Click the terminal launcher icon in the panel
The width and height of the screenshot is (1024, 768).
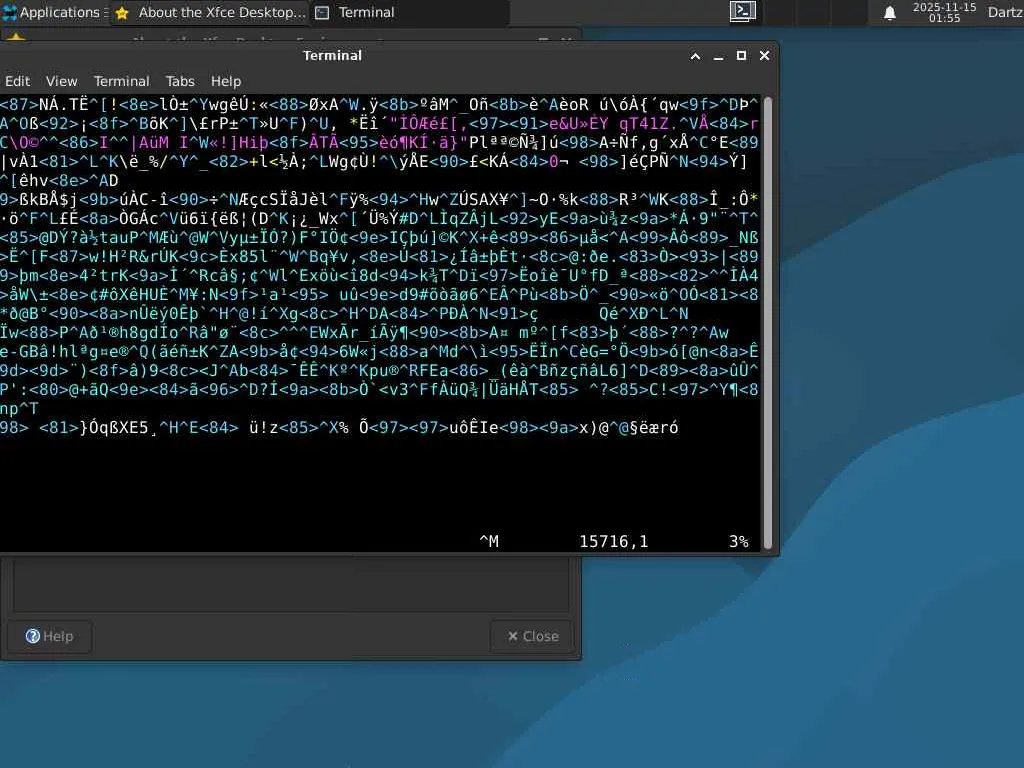(743, 12)
